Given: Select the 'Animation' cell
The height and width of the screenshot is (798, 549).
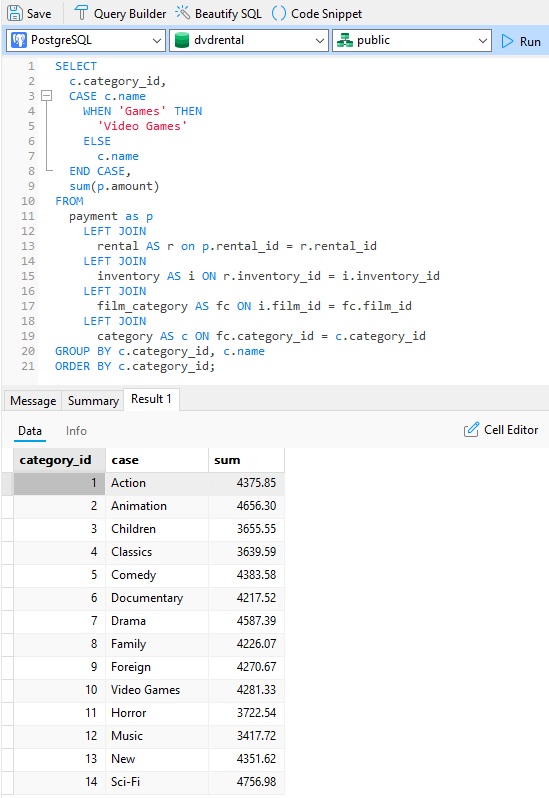Looking at the screenshot, I should coord(157,506).
